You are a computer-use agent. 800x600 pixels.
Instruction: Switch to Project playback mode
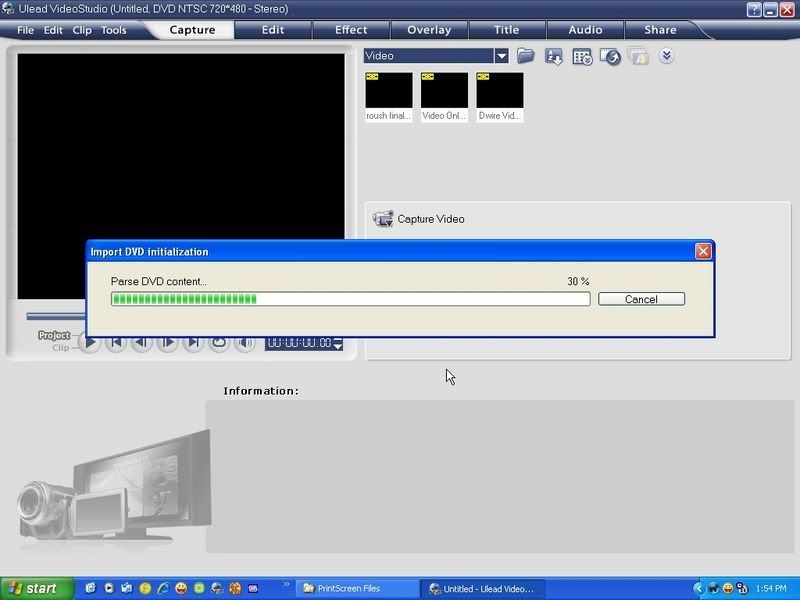54,335
